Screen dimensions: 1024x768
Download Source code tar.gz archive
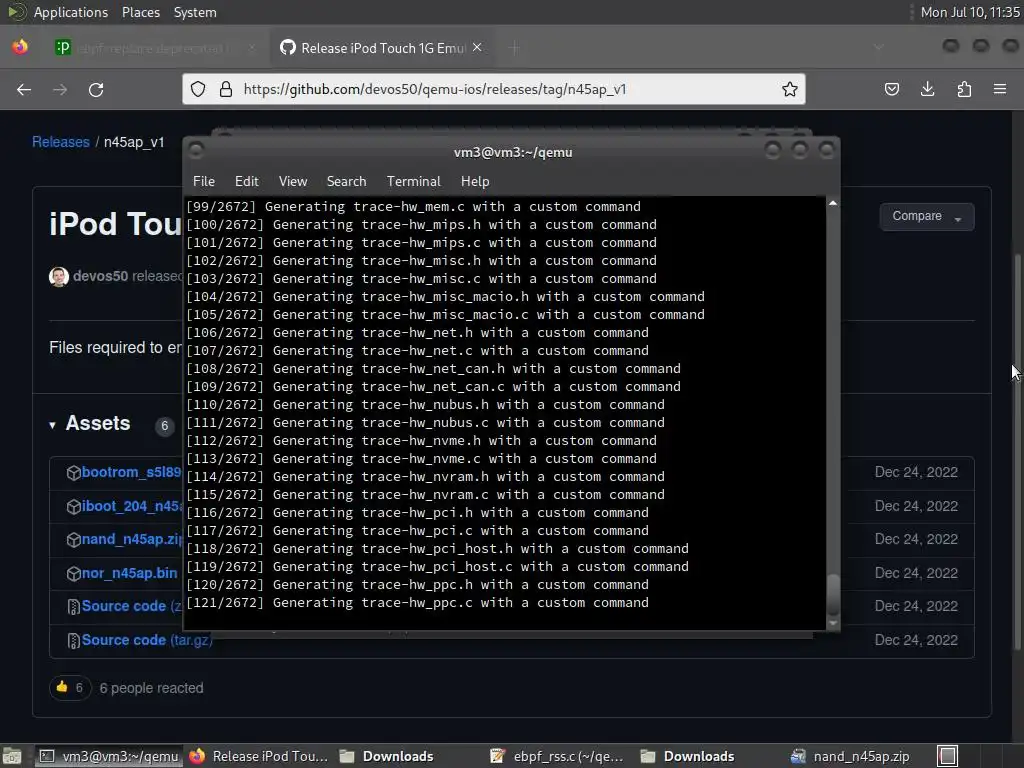pyautogui.click(x=146, y=640)
